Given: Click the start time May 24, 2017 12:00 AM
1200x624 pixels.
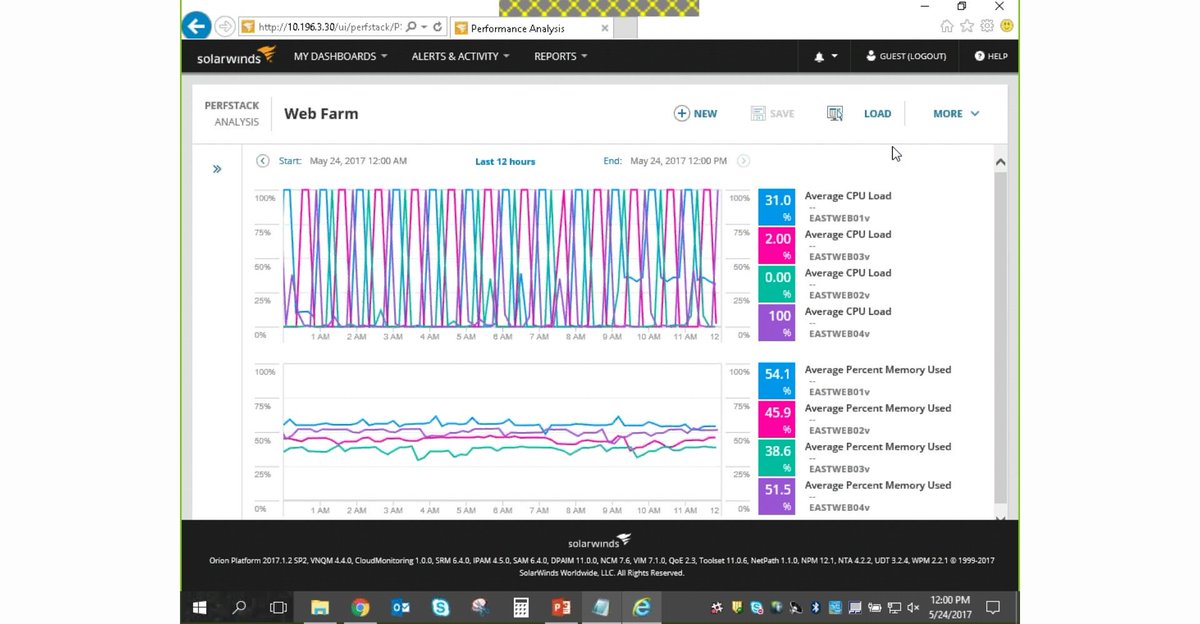Looking at the screenshot, I should [358, 161].
